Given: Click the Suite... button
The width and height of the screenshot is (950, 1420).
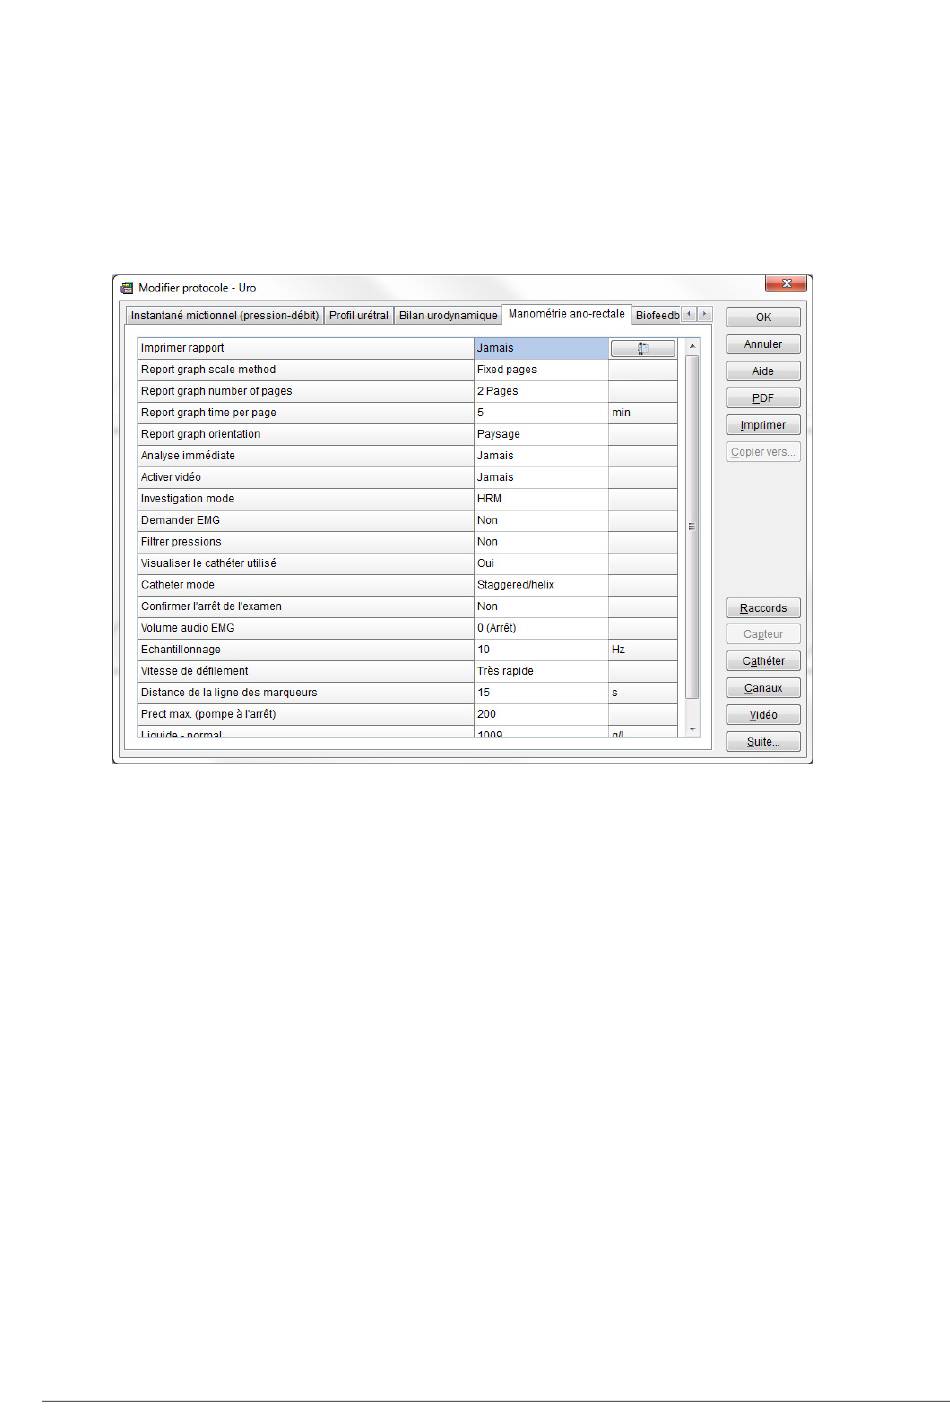Looking at the screenshot, I should click(x=763, y=742).
